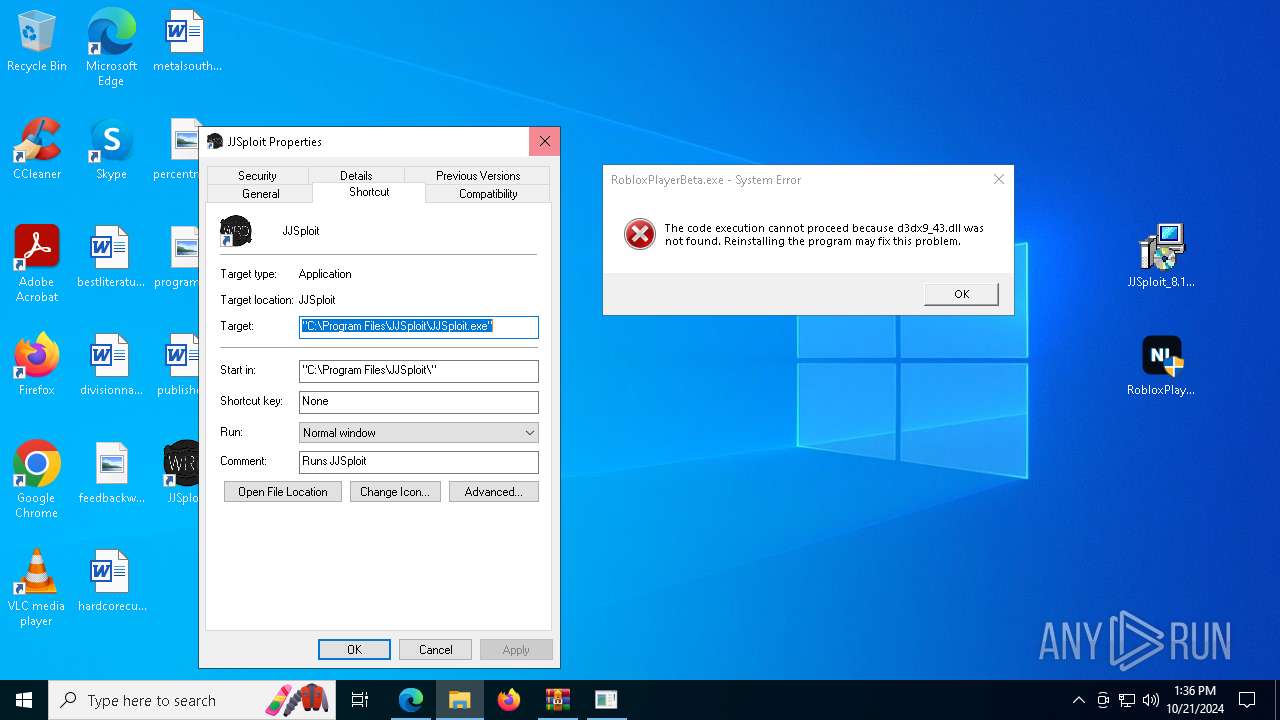
Task: Click the taskbar clock showing 1:36 PM
Action: (1195, 700)
